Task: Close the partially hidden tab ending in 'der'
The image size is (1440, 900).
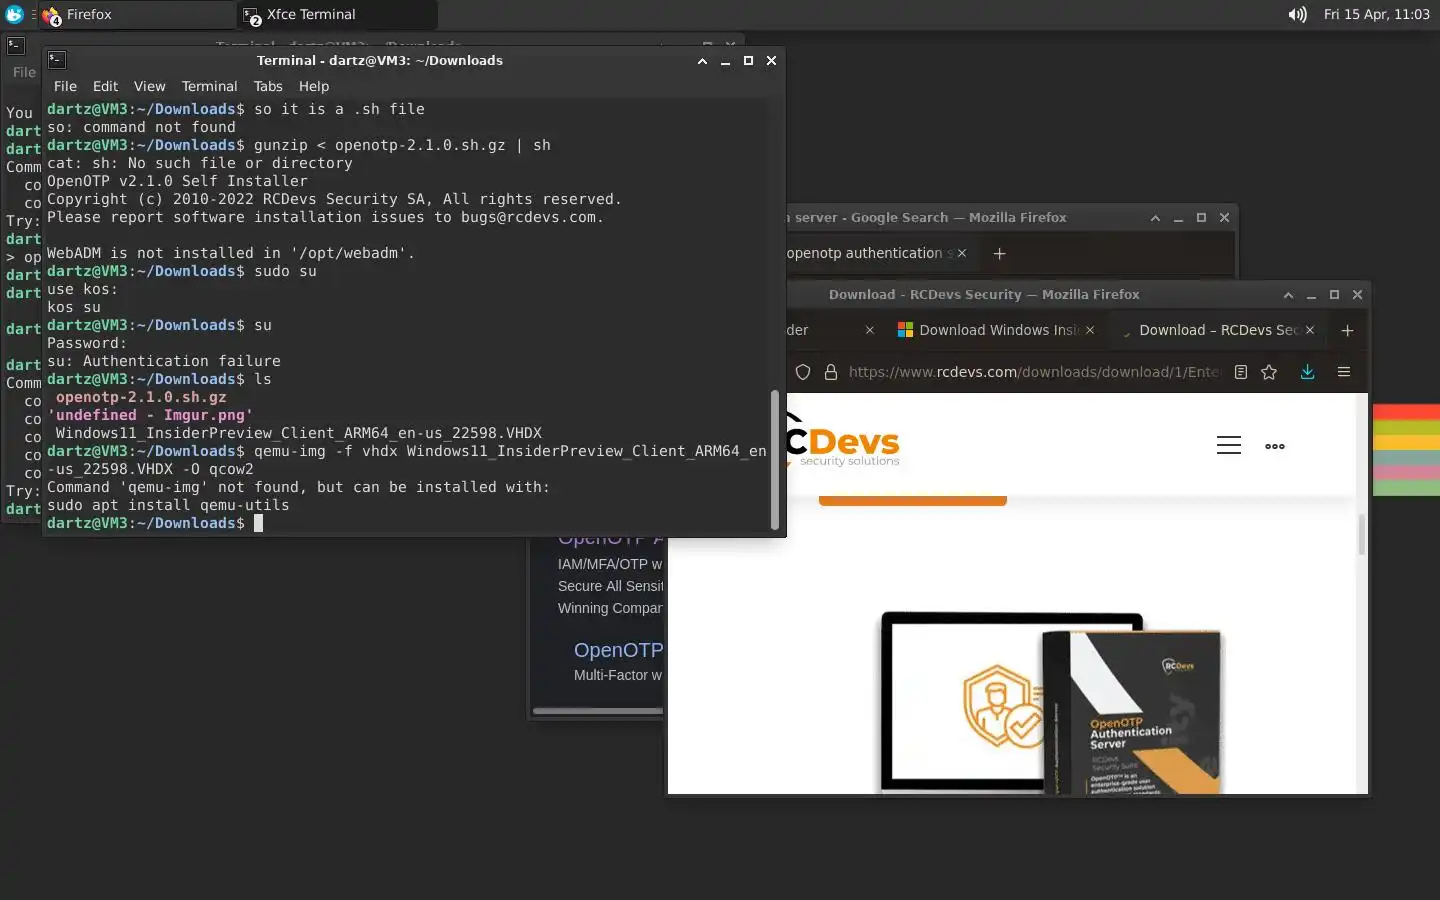Action: 869,330
